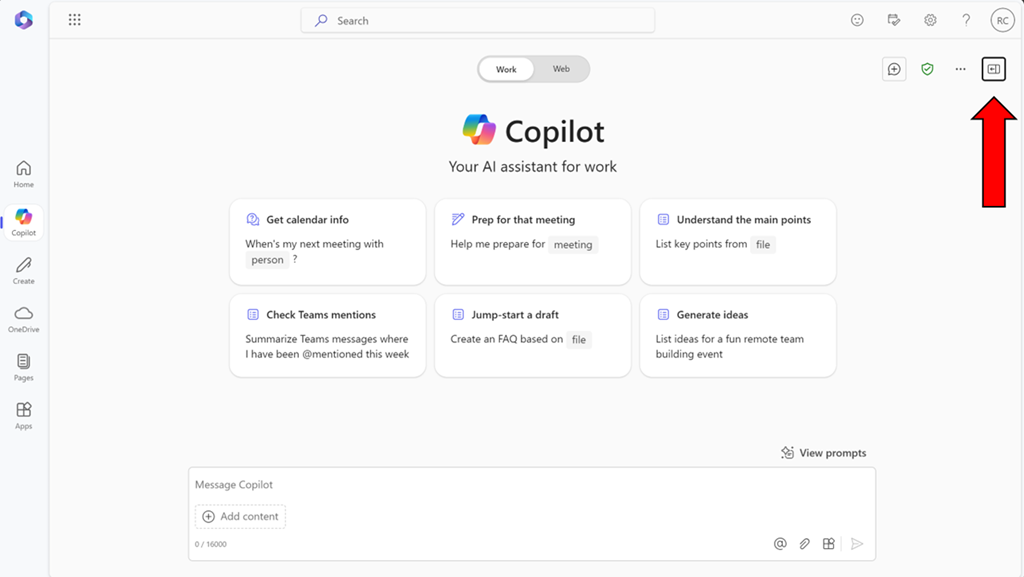The width and height of the screenshot is (1024, 577).
Task: Open the app launcher waffle grid
Action: pyautogui.click(x=75, y=20)
